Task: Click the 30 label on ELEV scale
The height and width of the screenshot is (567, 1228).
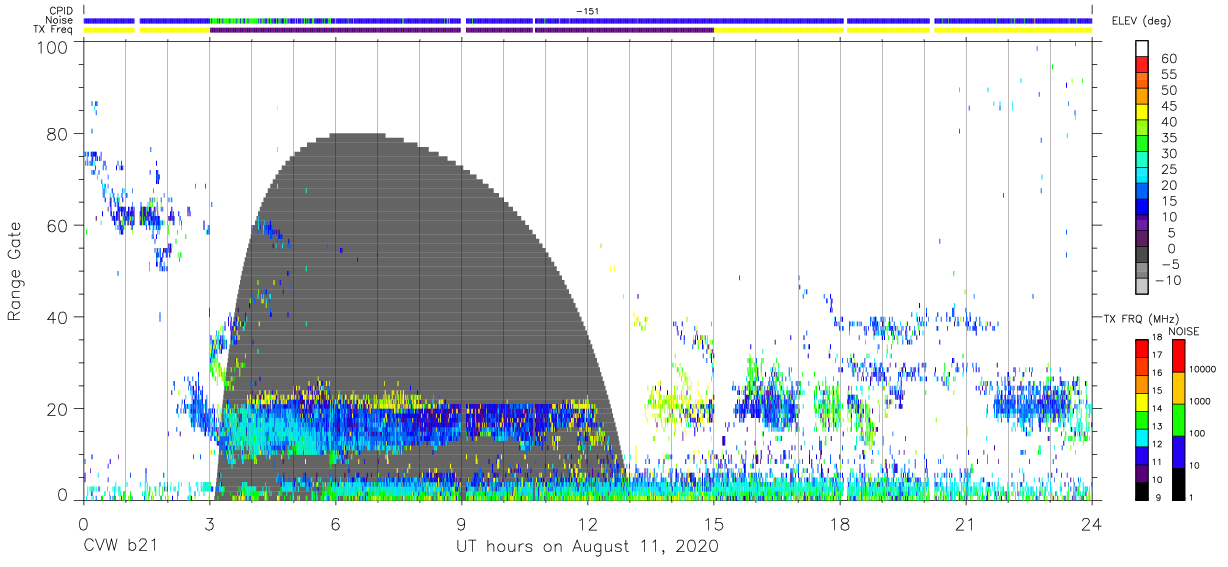Action: tap(1169, 154)
